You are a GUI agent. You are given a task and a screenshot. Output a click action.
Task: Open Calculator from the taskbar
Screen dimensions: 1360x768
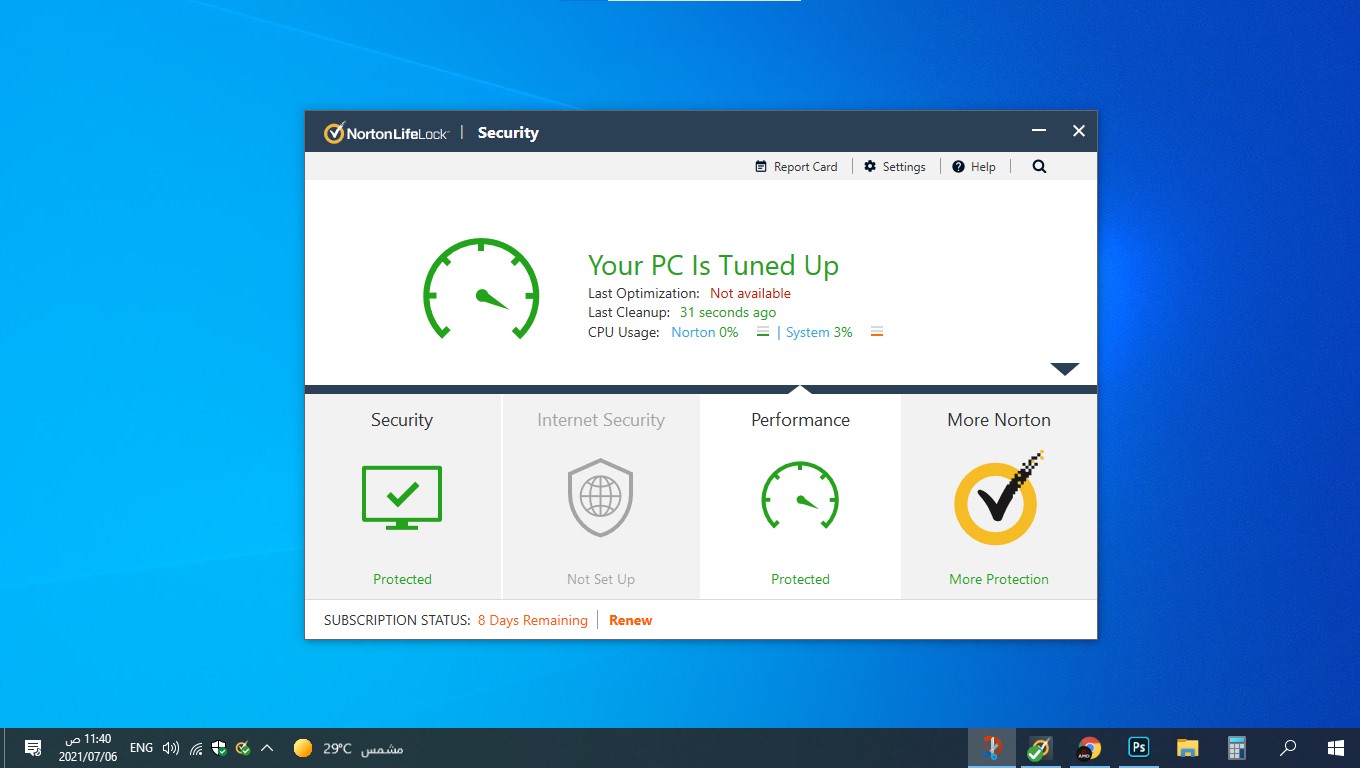coord(1237,748)
